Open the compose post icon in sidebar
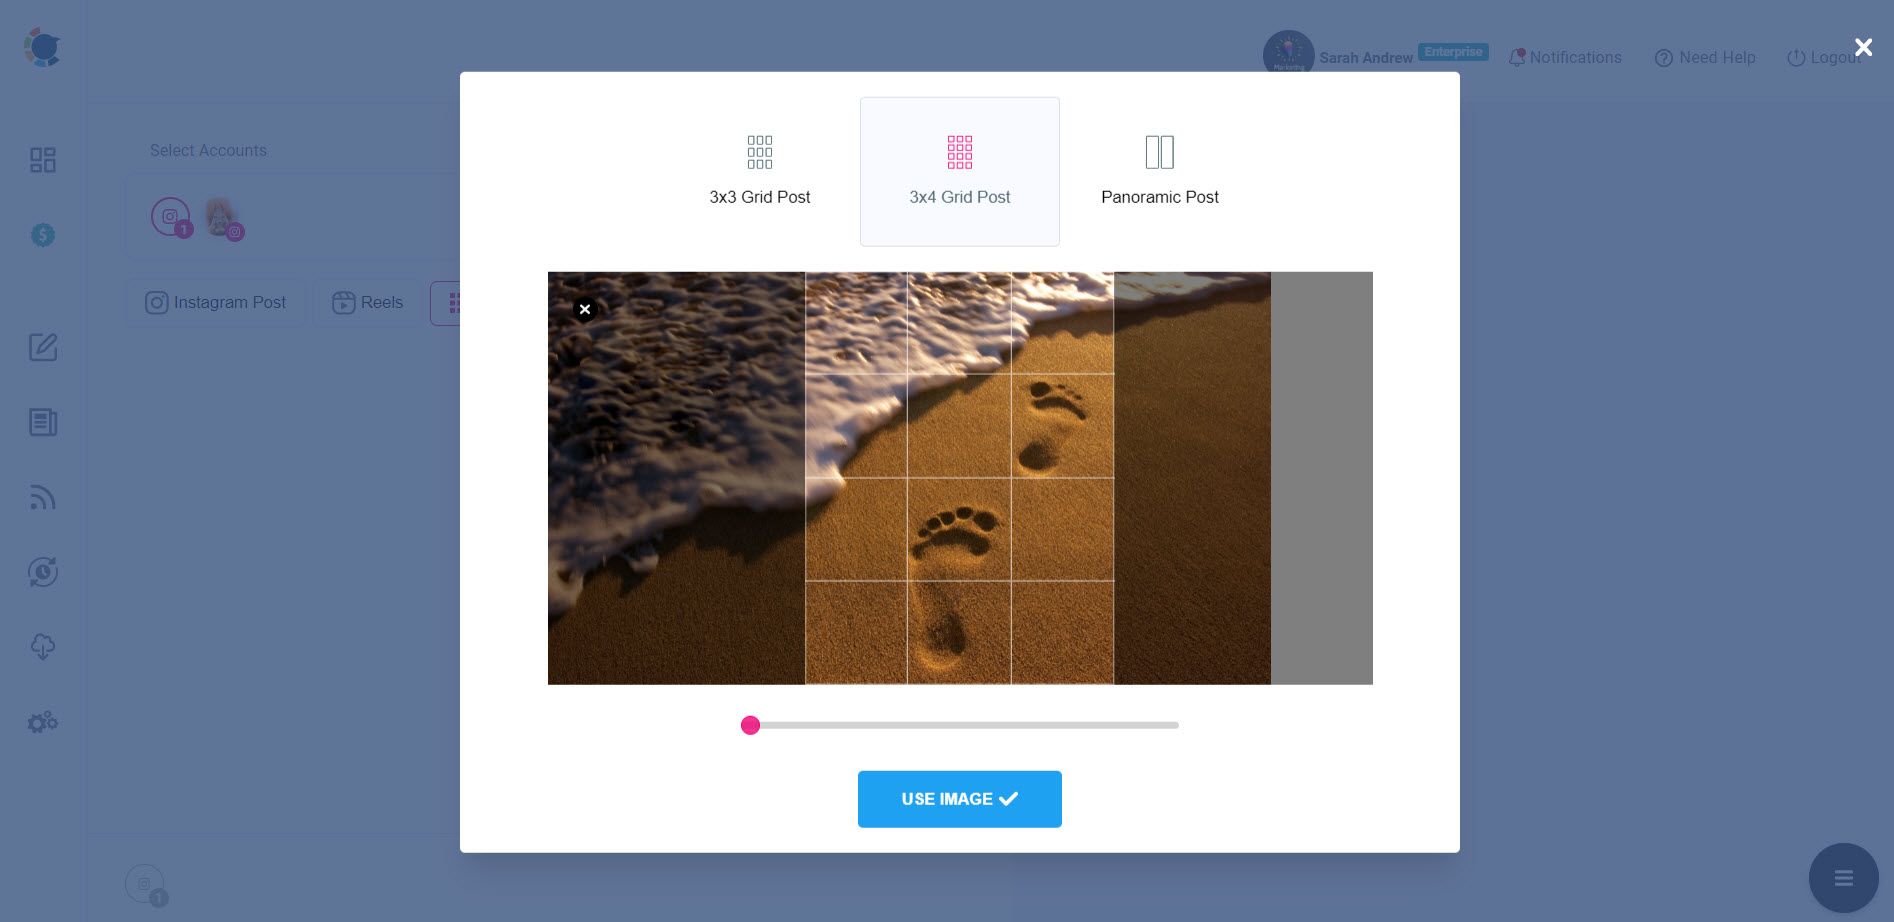The height and width of the screenshot is (922, 1894). 43,347
